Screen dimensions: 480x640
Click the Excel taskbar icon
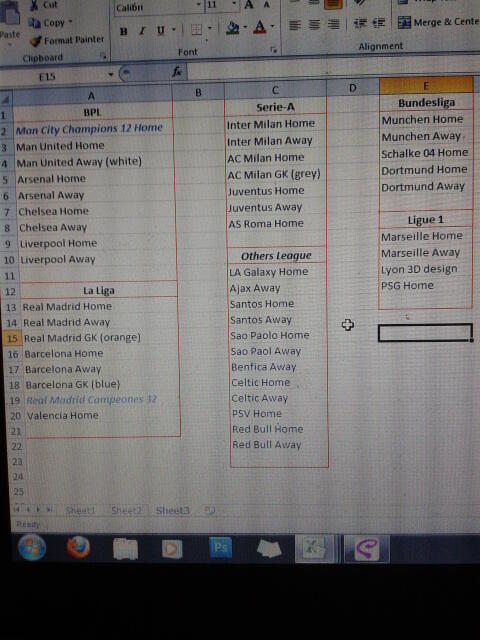[313, 548]
